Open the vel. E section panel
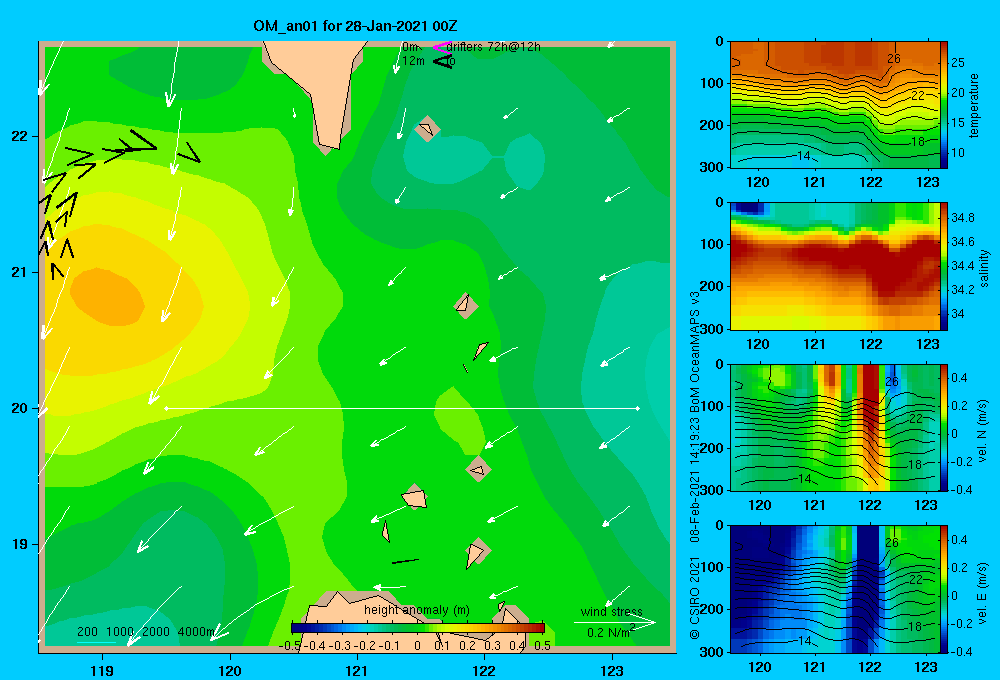 point(834,589)
